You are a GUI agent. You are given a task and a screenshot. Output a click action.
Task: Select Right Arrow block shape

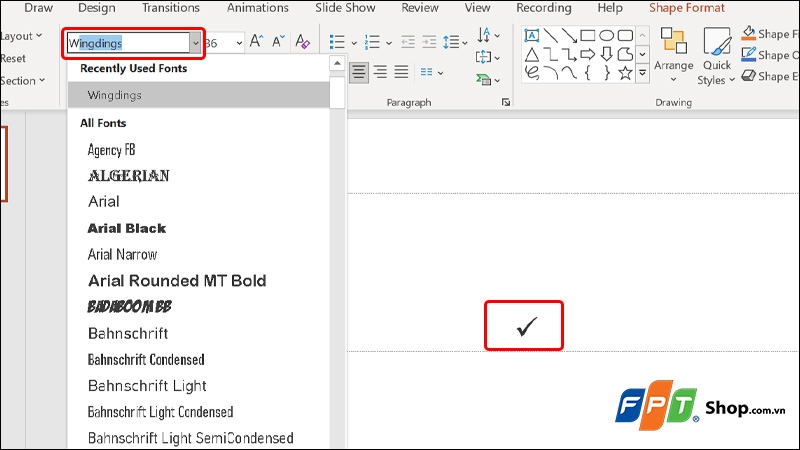[x=588, y=54]
